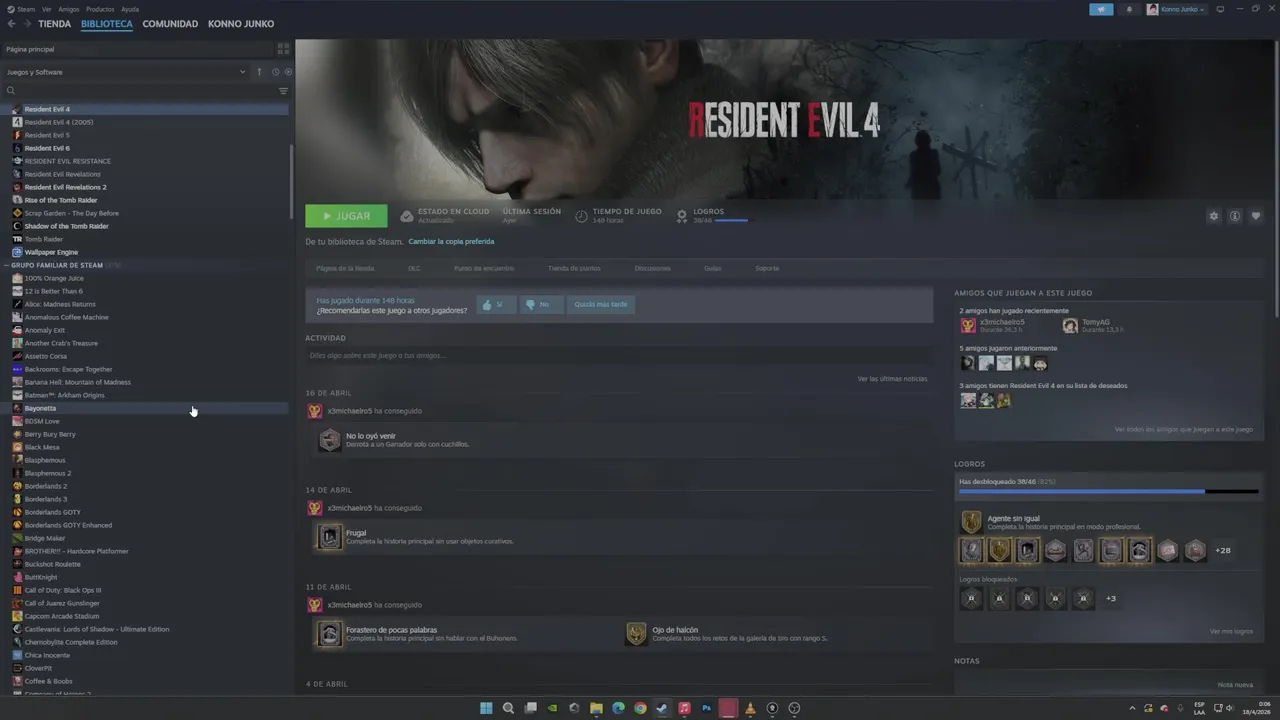Select Resident Evil 6 in library list

coord(145,148)
